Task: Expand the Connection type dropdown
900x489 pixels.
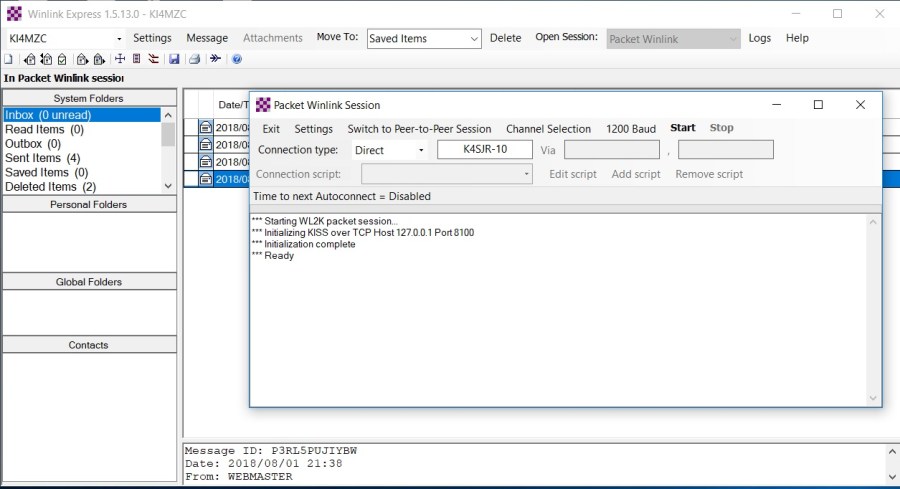Action: (421, 150)
